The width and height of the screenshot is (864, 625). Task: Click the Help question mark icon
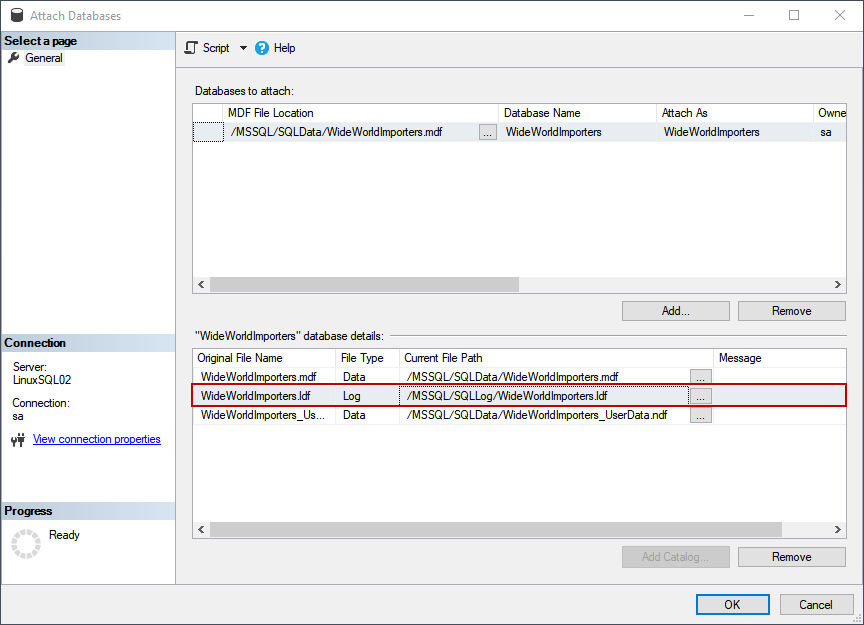tap(262, 48)
